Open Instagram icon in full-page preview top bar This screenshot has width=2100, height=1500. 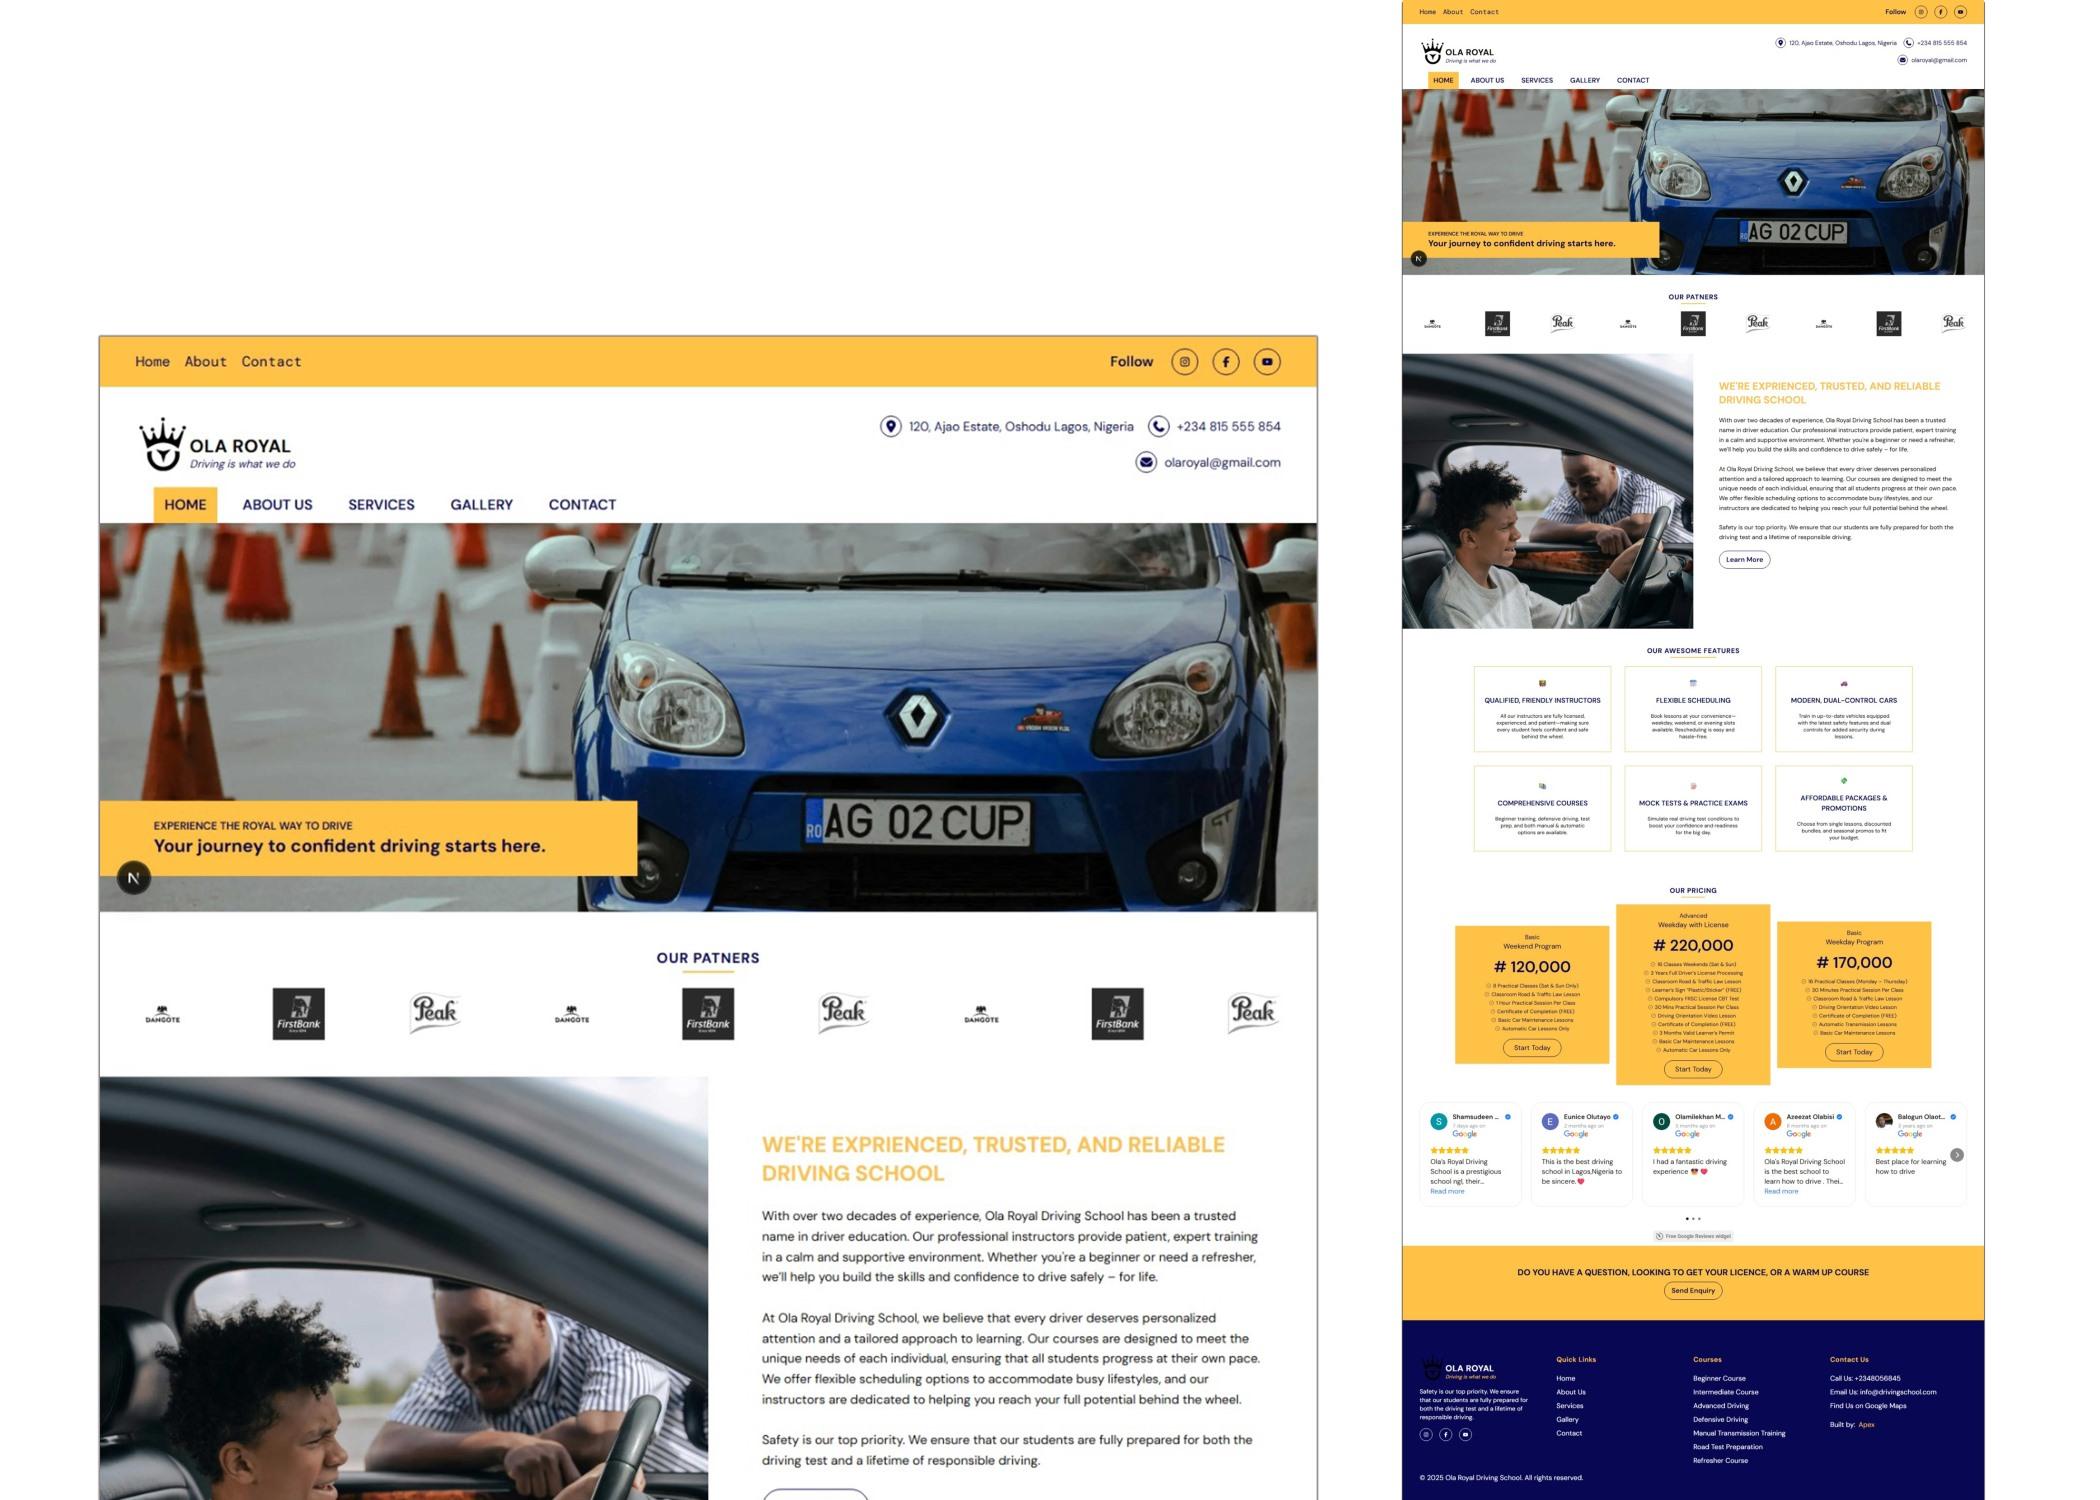(1920, 12)
